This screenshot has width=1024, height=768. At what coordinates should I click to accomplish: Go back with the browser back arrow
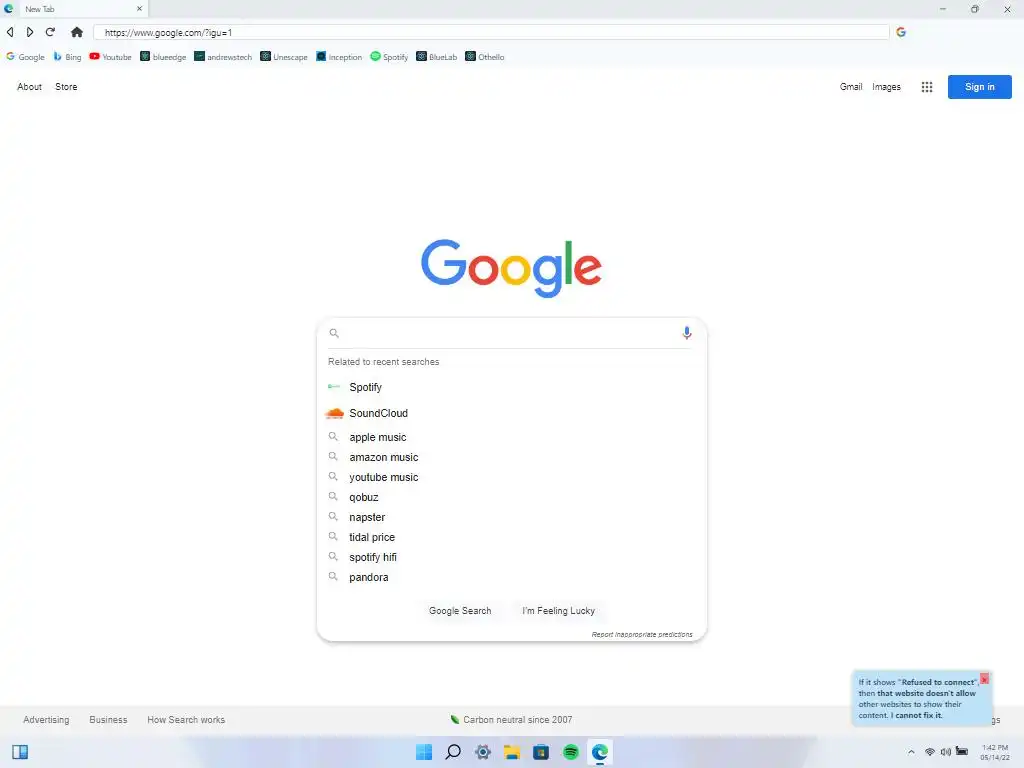point(10,32)
